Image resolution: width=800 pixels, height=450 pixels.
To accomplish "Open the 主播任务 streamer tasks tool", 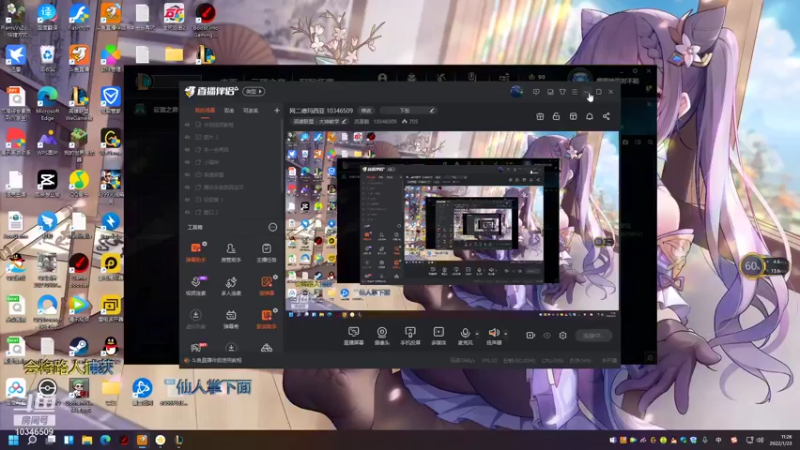I will point(266,252).
